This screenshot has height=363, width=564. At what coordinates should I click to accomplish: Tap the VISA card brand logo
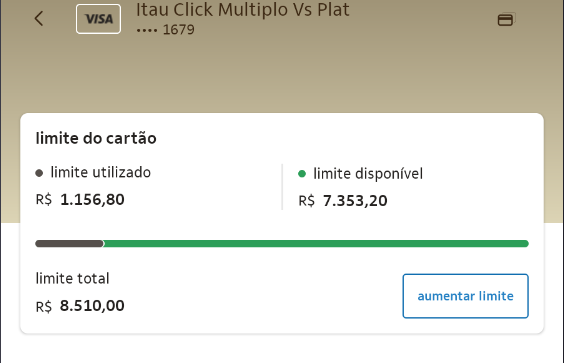click(98, 19)
